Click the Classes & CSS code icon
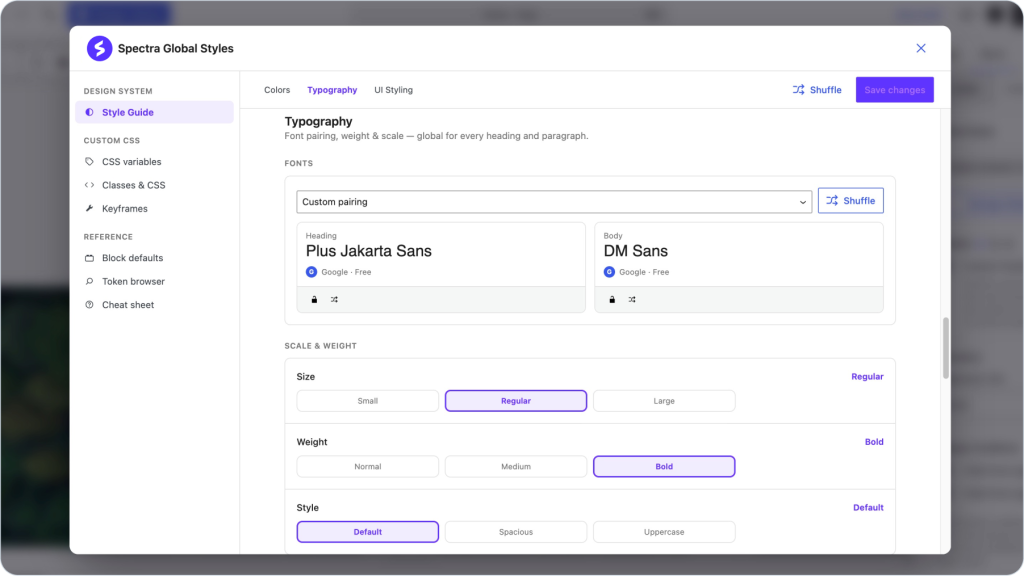 coord(89,185)
